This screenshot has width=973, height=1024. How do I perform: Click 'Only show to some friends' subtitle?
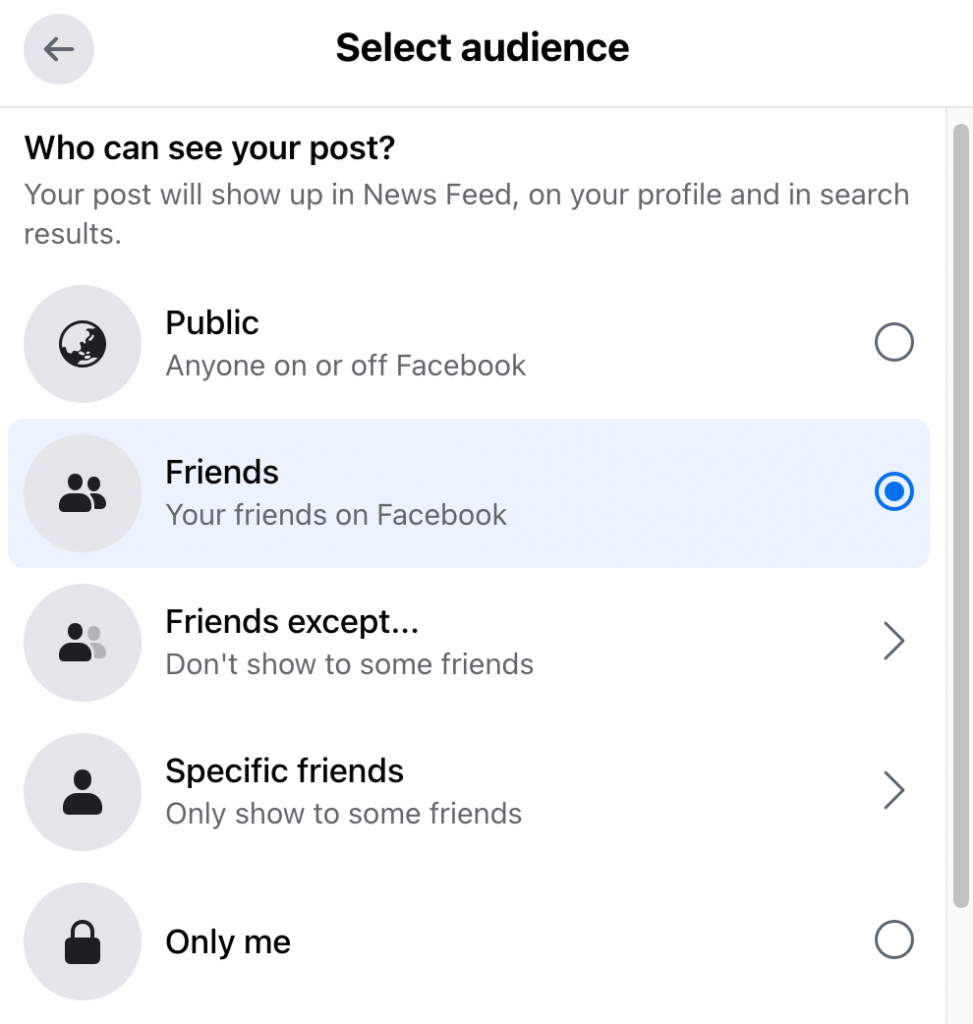click(343, 814)
